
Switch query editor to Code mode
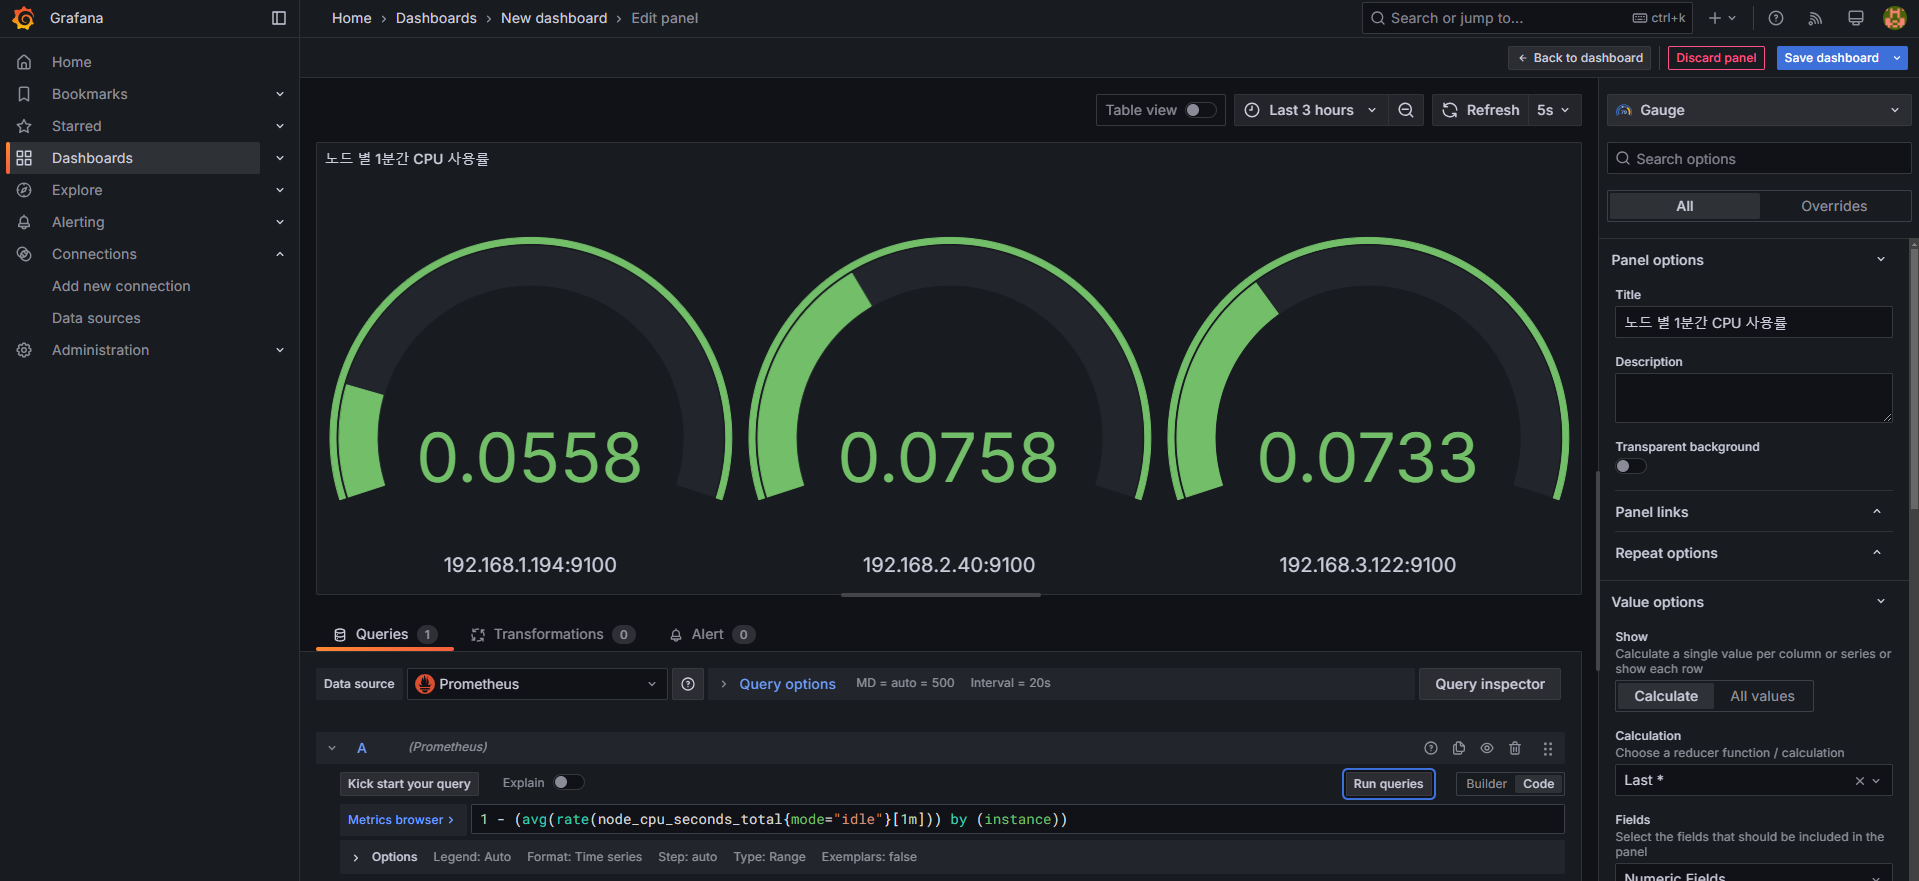[1538, 784]
